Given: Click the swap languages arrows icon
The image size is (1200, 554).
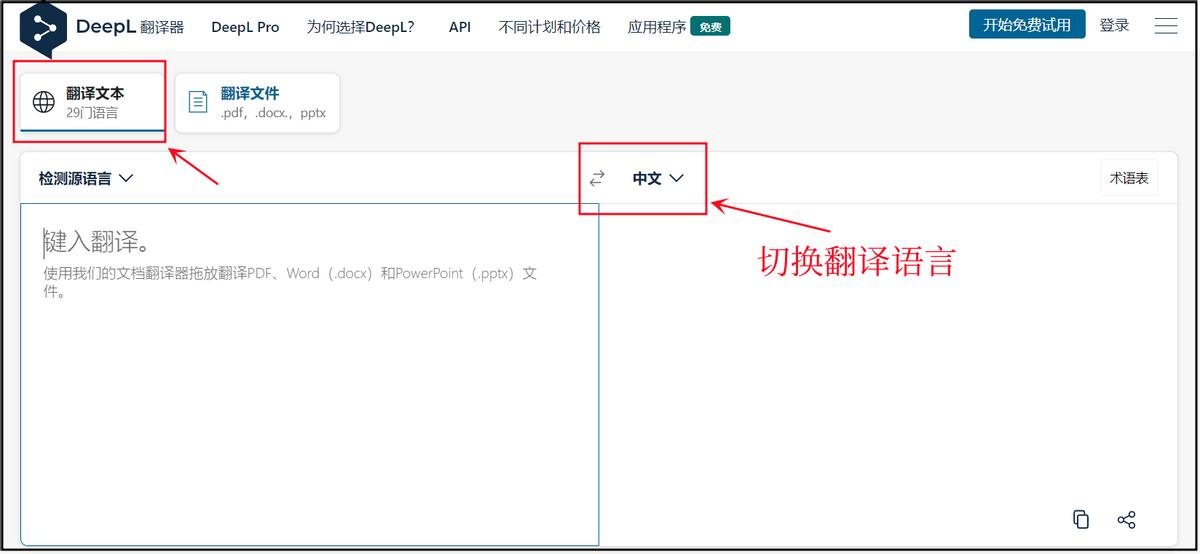Looking at the screenshot, I should click(597, 178).
